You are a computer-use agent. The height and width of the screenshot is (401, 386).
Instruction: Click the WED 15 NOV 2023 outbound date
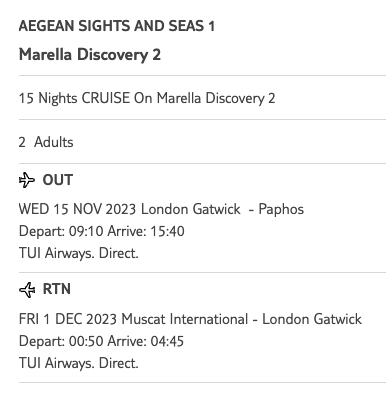click(x=77, y=209)
